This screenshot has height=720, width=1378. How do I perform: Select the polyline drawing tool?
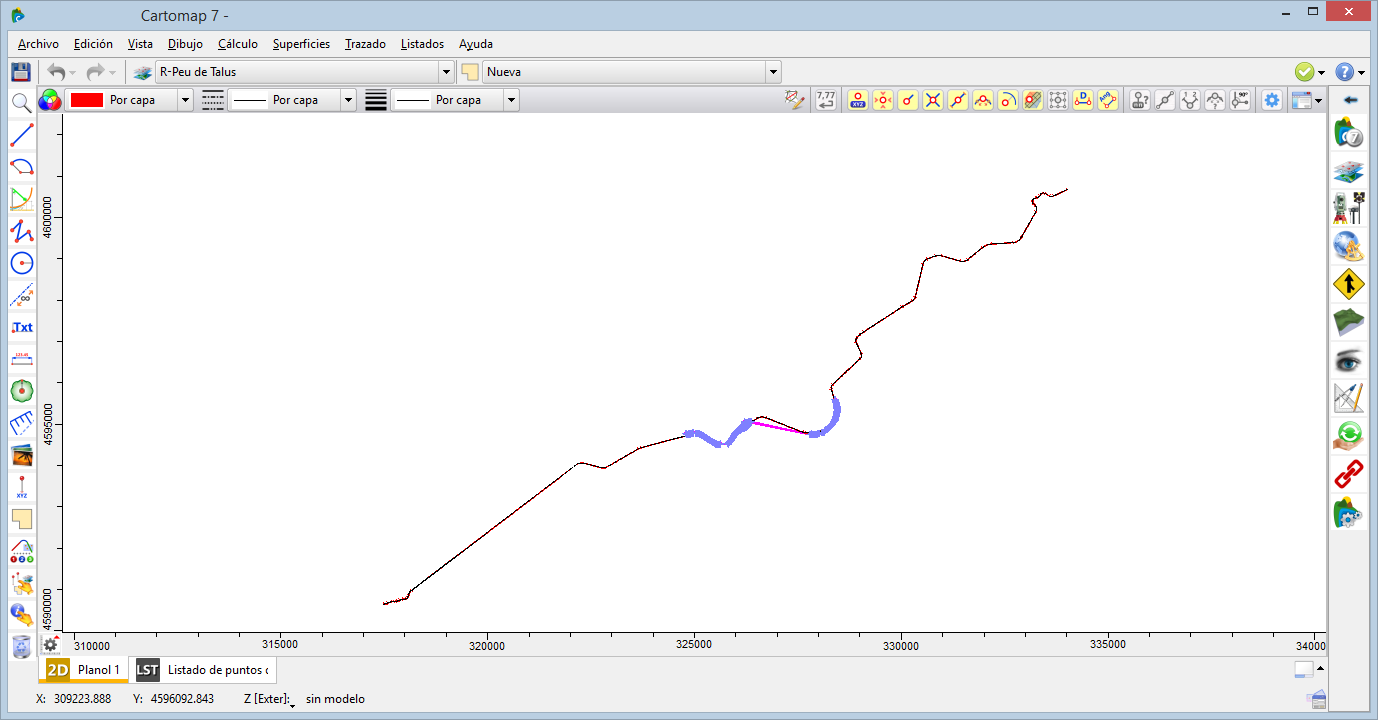point(22,230)
